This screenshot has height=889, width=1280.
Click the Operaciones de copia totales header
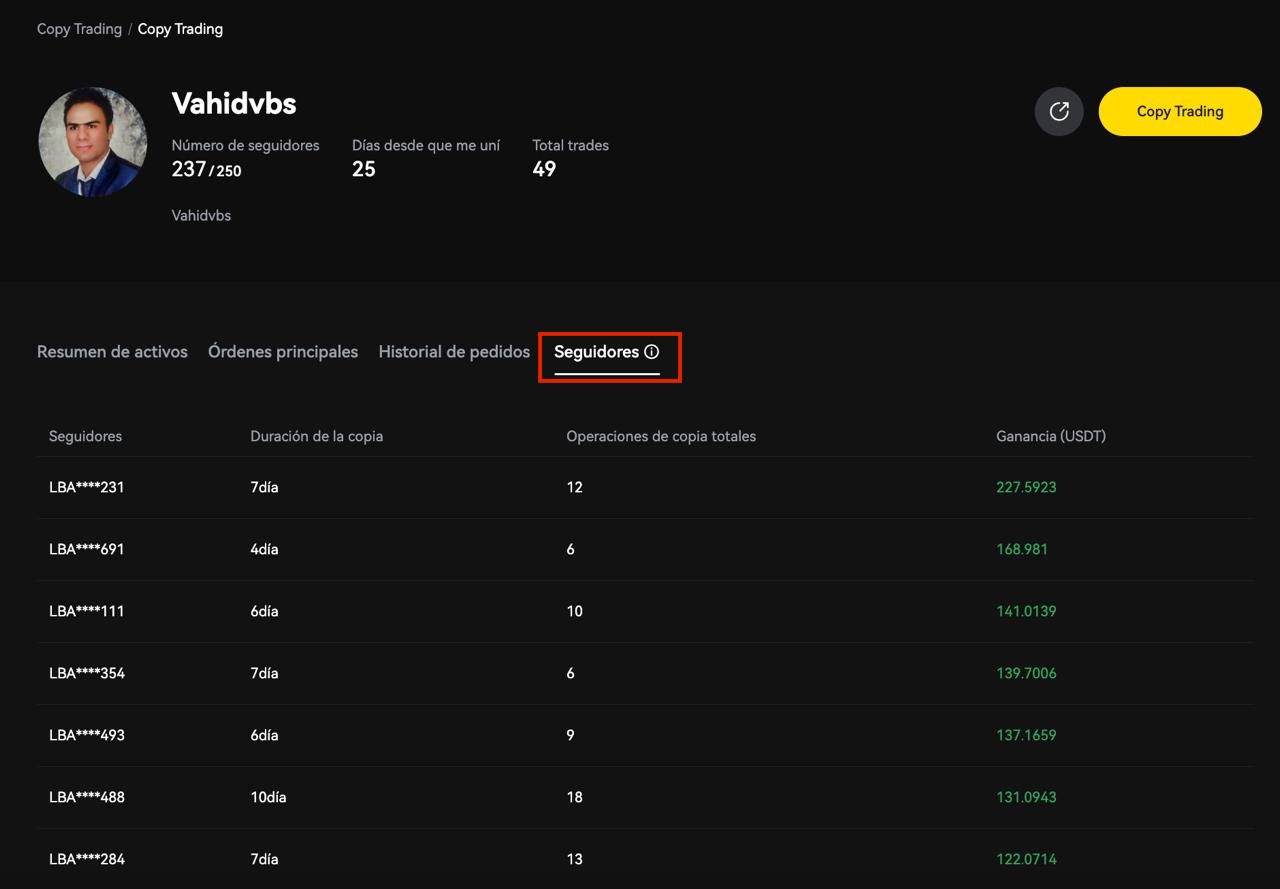(661, 436)
